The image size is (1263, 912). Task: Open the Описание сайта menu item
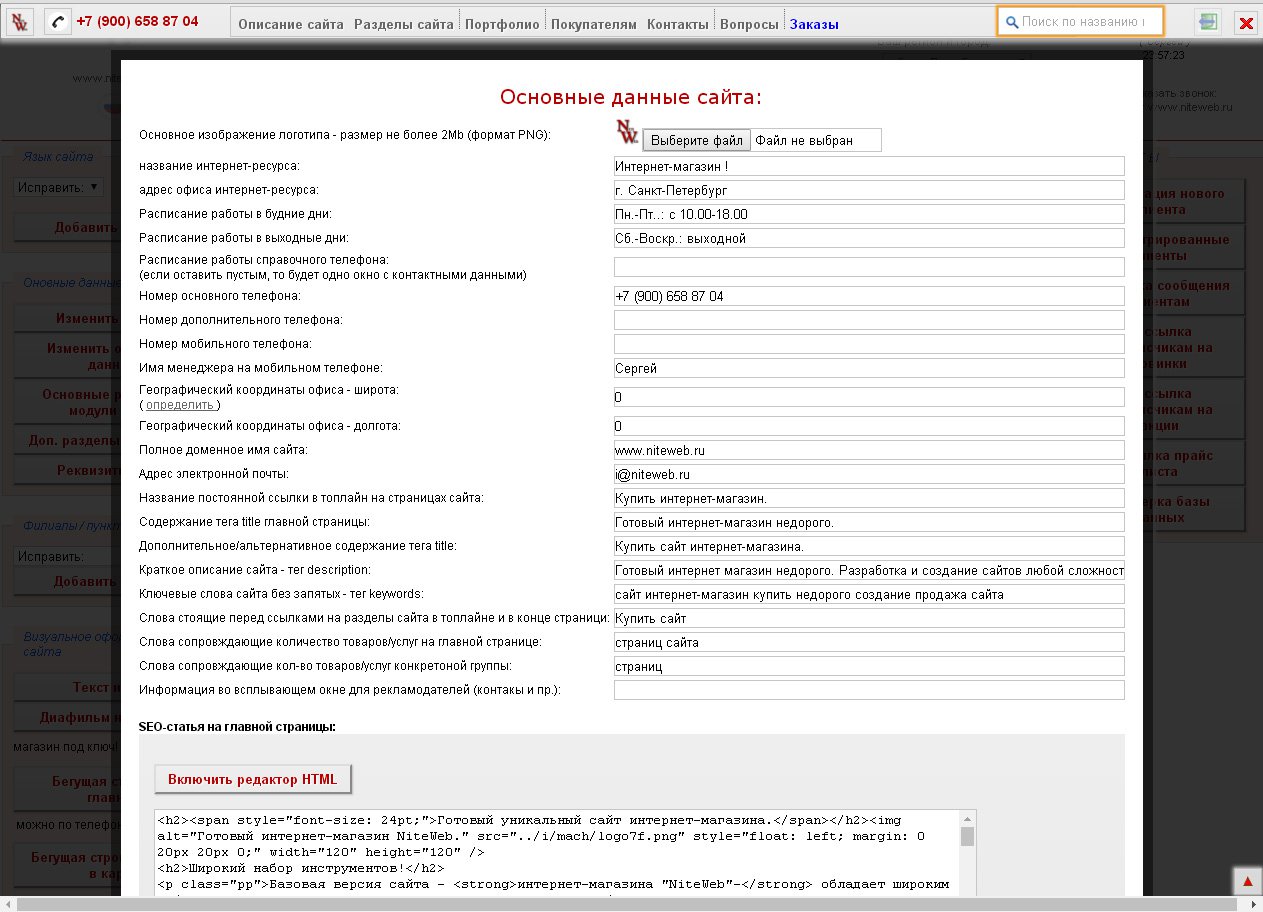(x=291, y=23)
